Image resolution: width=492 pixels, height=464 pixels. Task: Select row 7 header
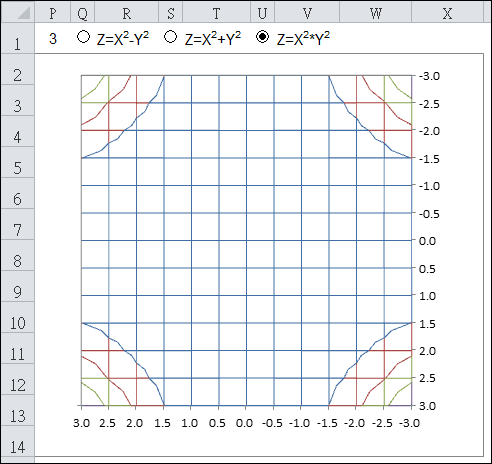point(17,224)
